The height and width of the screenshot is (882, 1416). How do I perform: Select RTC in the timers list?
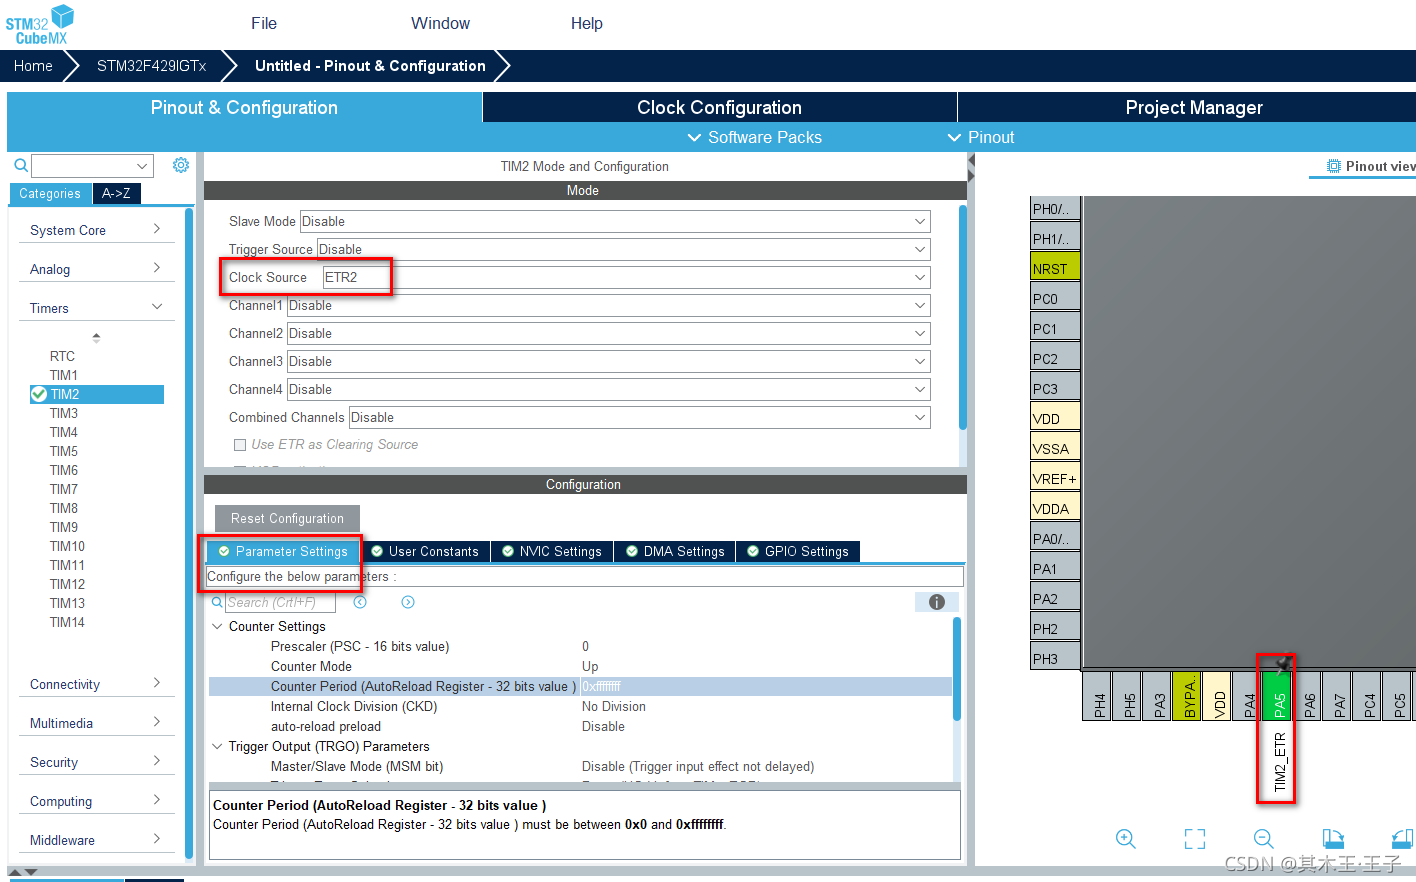(62, 356)
